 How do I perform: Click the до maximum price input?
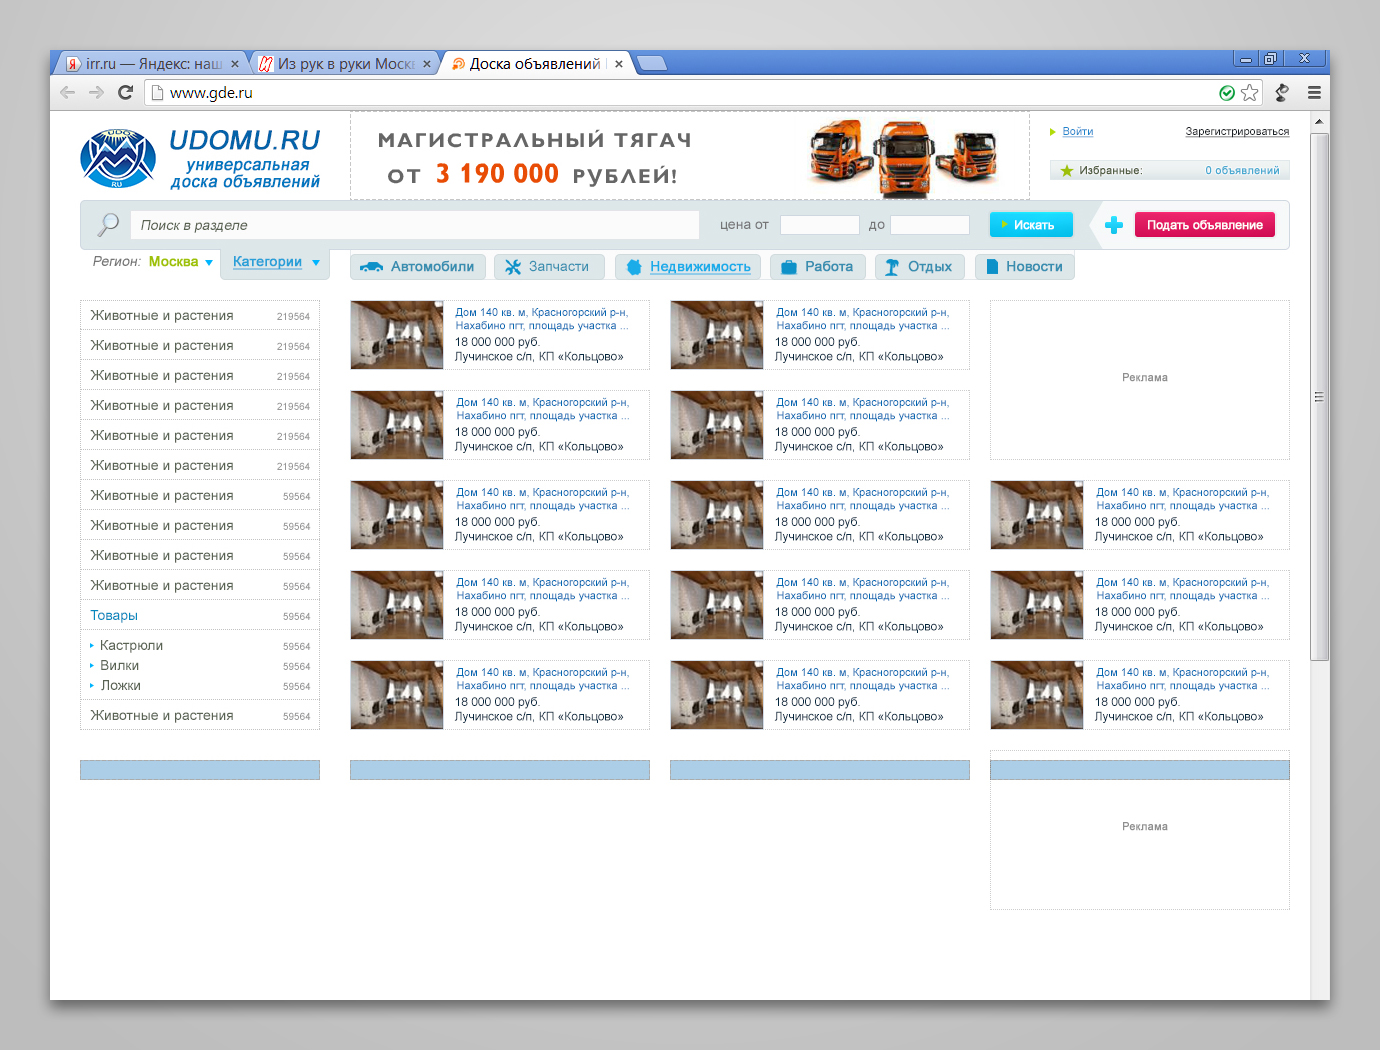pos(930,225)
